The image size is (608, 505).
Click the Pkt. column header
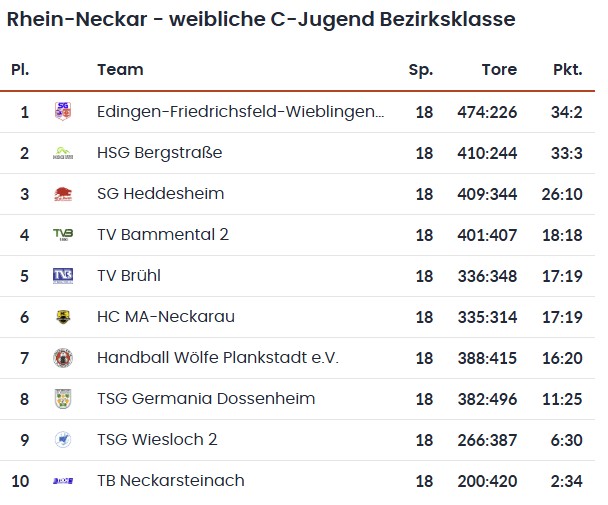tap(567, 70)
